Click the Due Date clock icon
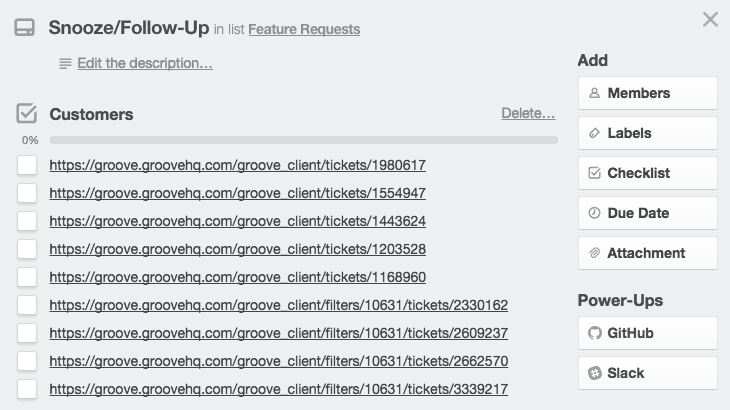Viewport: 730px width, 410px height. 594,213
